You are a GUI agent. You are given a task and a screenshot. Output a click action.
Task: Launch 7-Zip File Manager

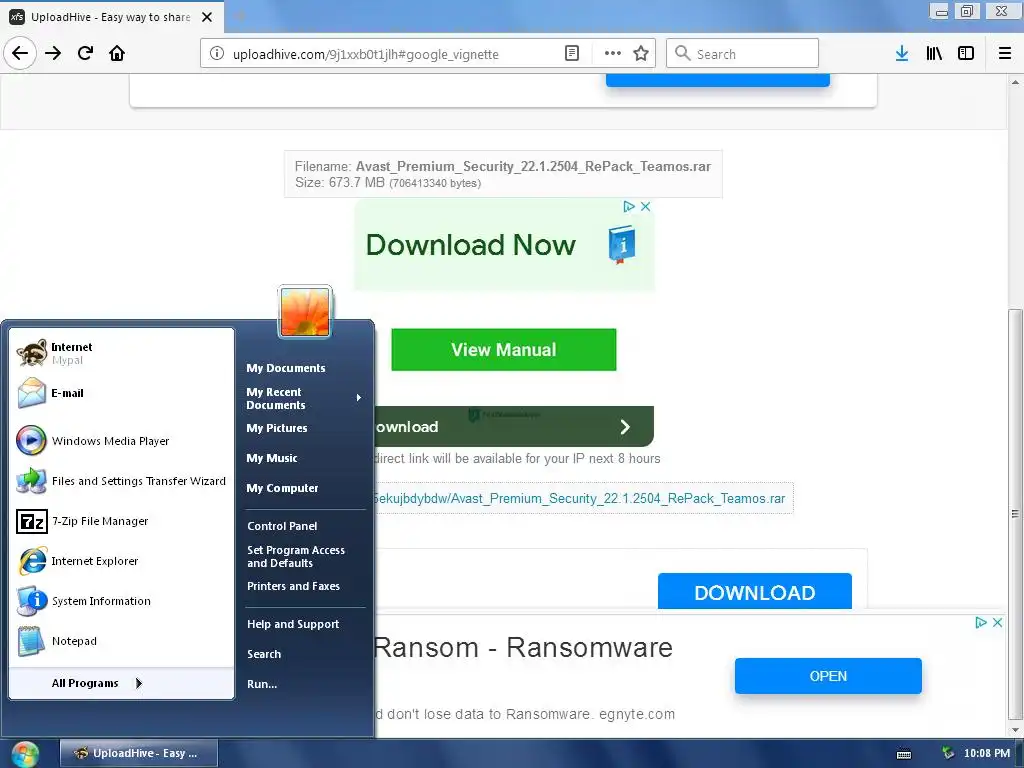(x=121, y=521)
